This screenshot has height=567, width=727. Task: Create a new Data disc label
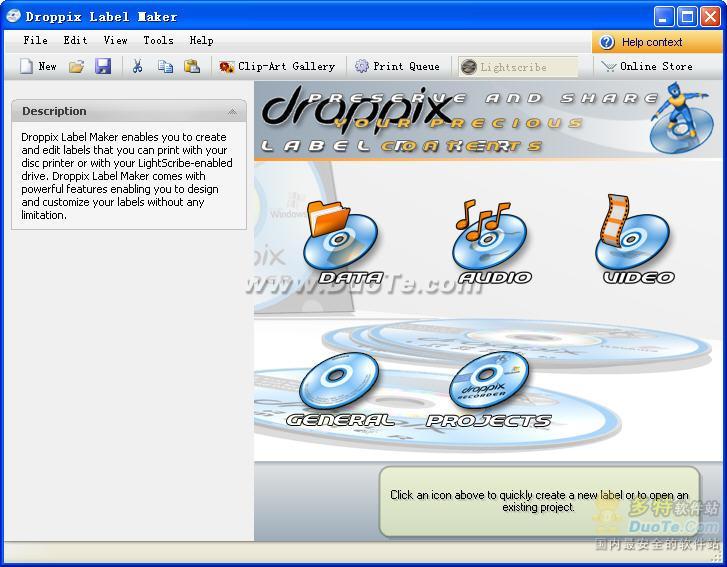click(x=344, y=243)
